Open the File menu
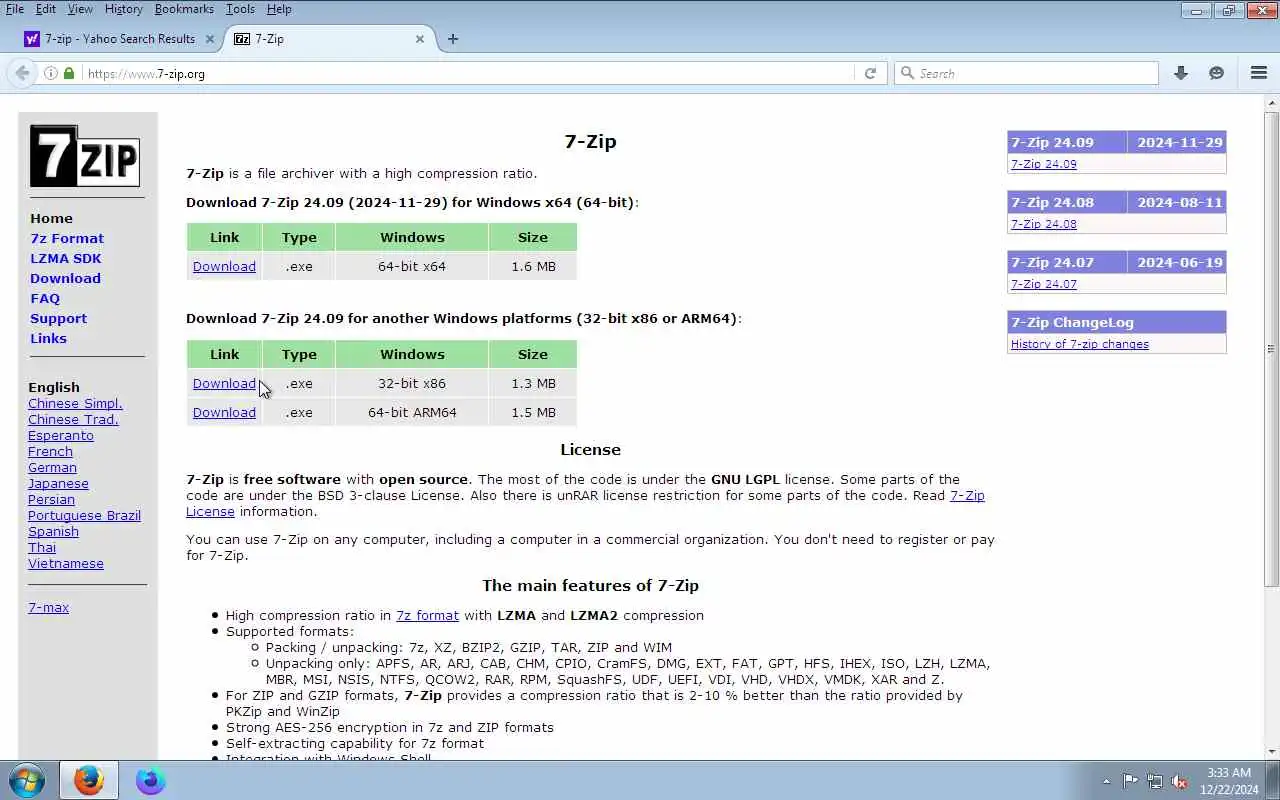 click(15, 9)
